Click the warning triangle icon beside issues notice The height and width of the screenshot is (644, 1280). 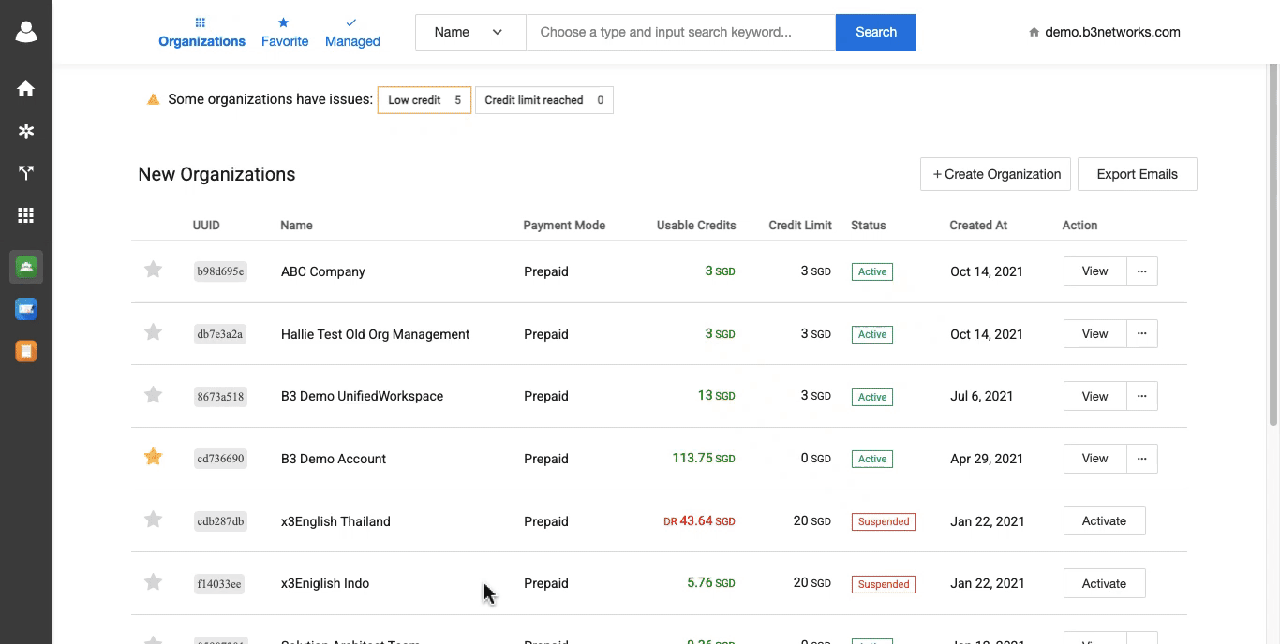click(x=153, y=100)
